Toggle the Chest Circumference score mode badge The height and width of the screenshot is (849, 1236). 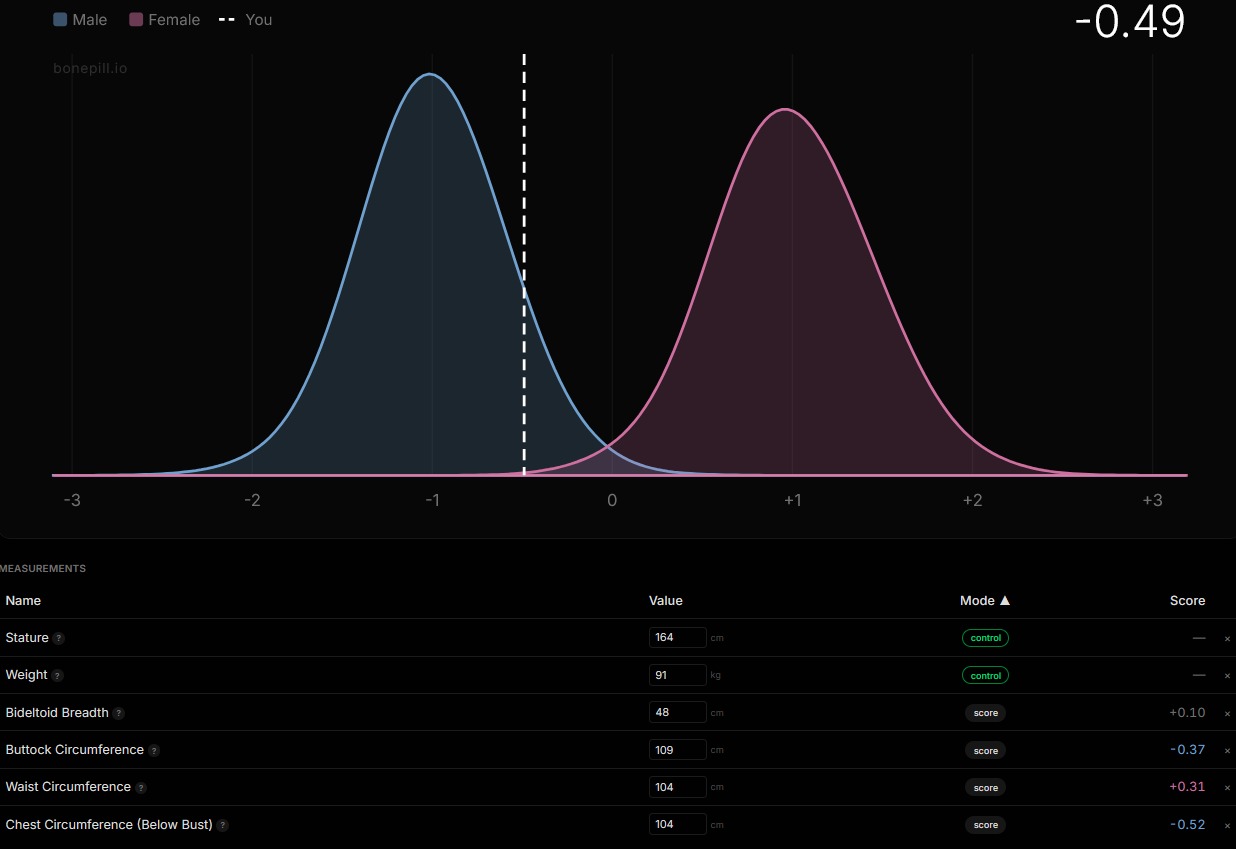coord(985,825)
